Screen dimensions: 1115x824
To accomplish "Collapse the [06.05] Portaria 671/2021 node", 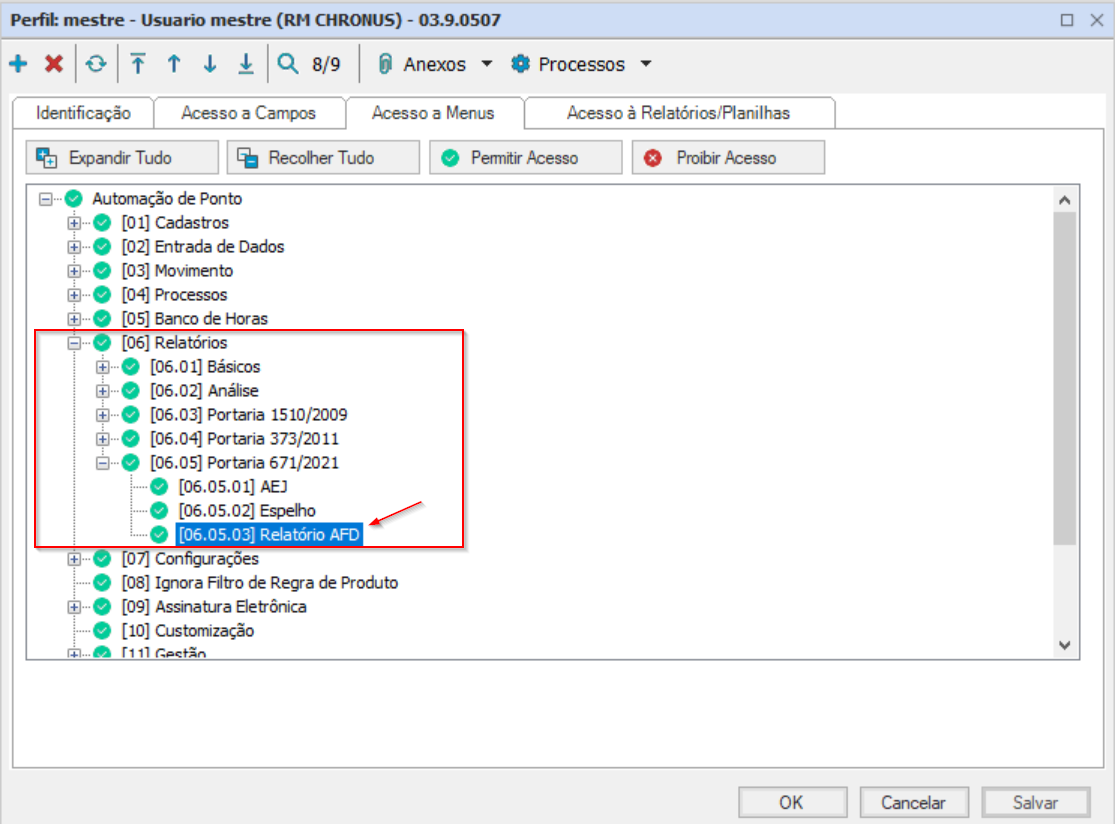I will click(x=102, y=463).
